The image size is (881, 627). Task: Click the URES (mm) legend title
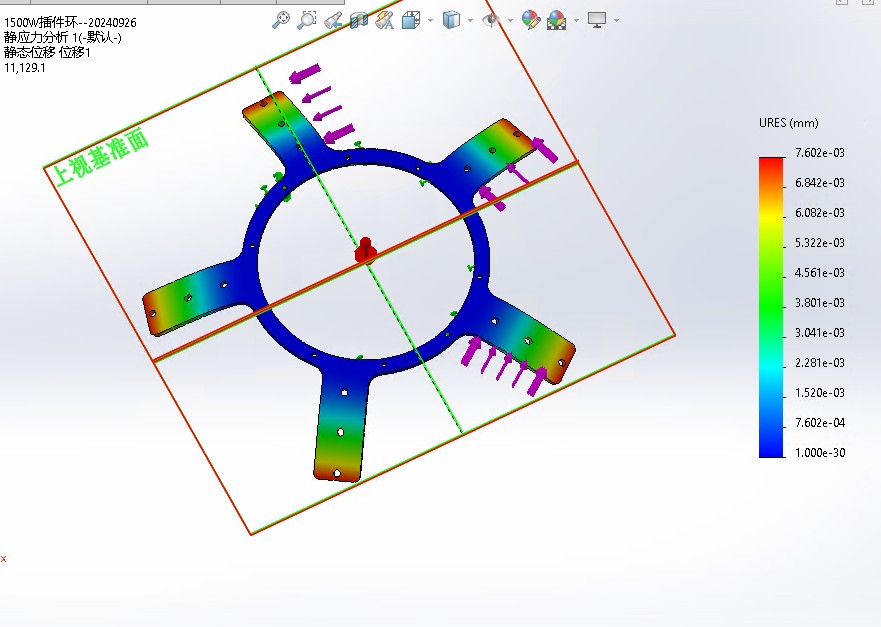point(788,123)
